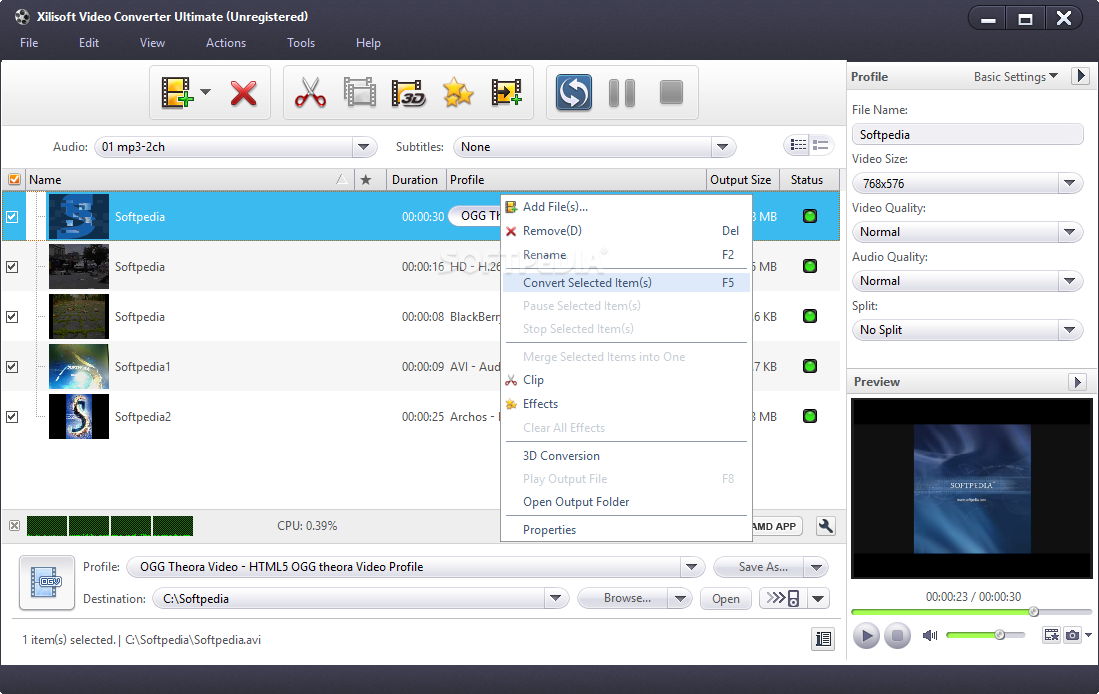Open the Audio Quality dropdown

(x=1069, y=280)
